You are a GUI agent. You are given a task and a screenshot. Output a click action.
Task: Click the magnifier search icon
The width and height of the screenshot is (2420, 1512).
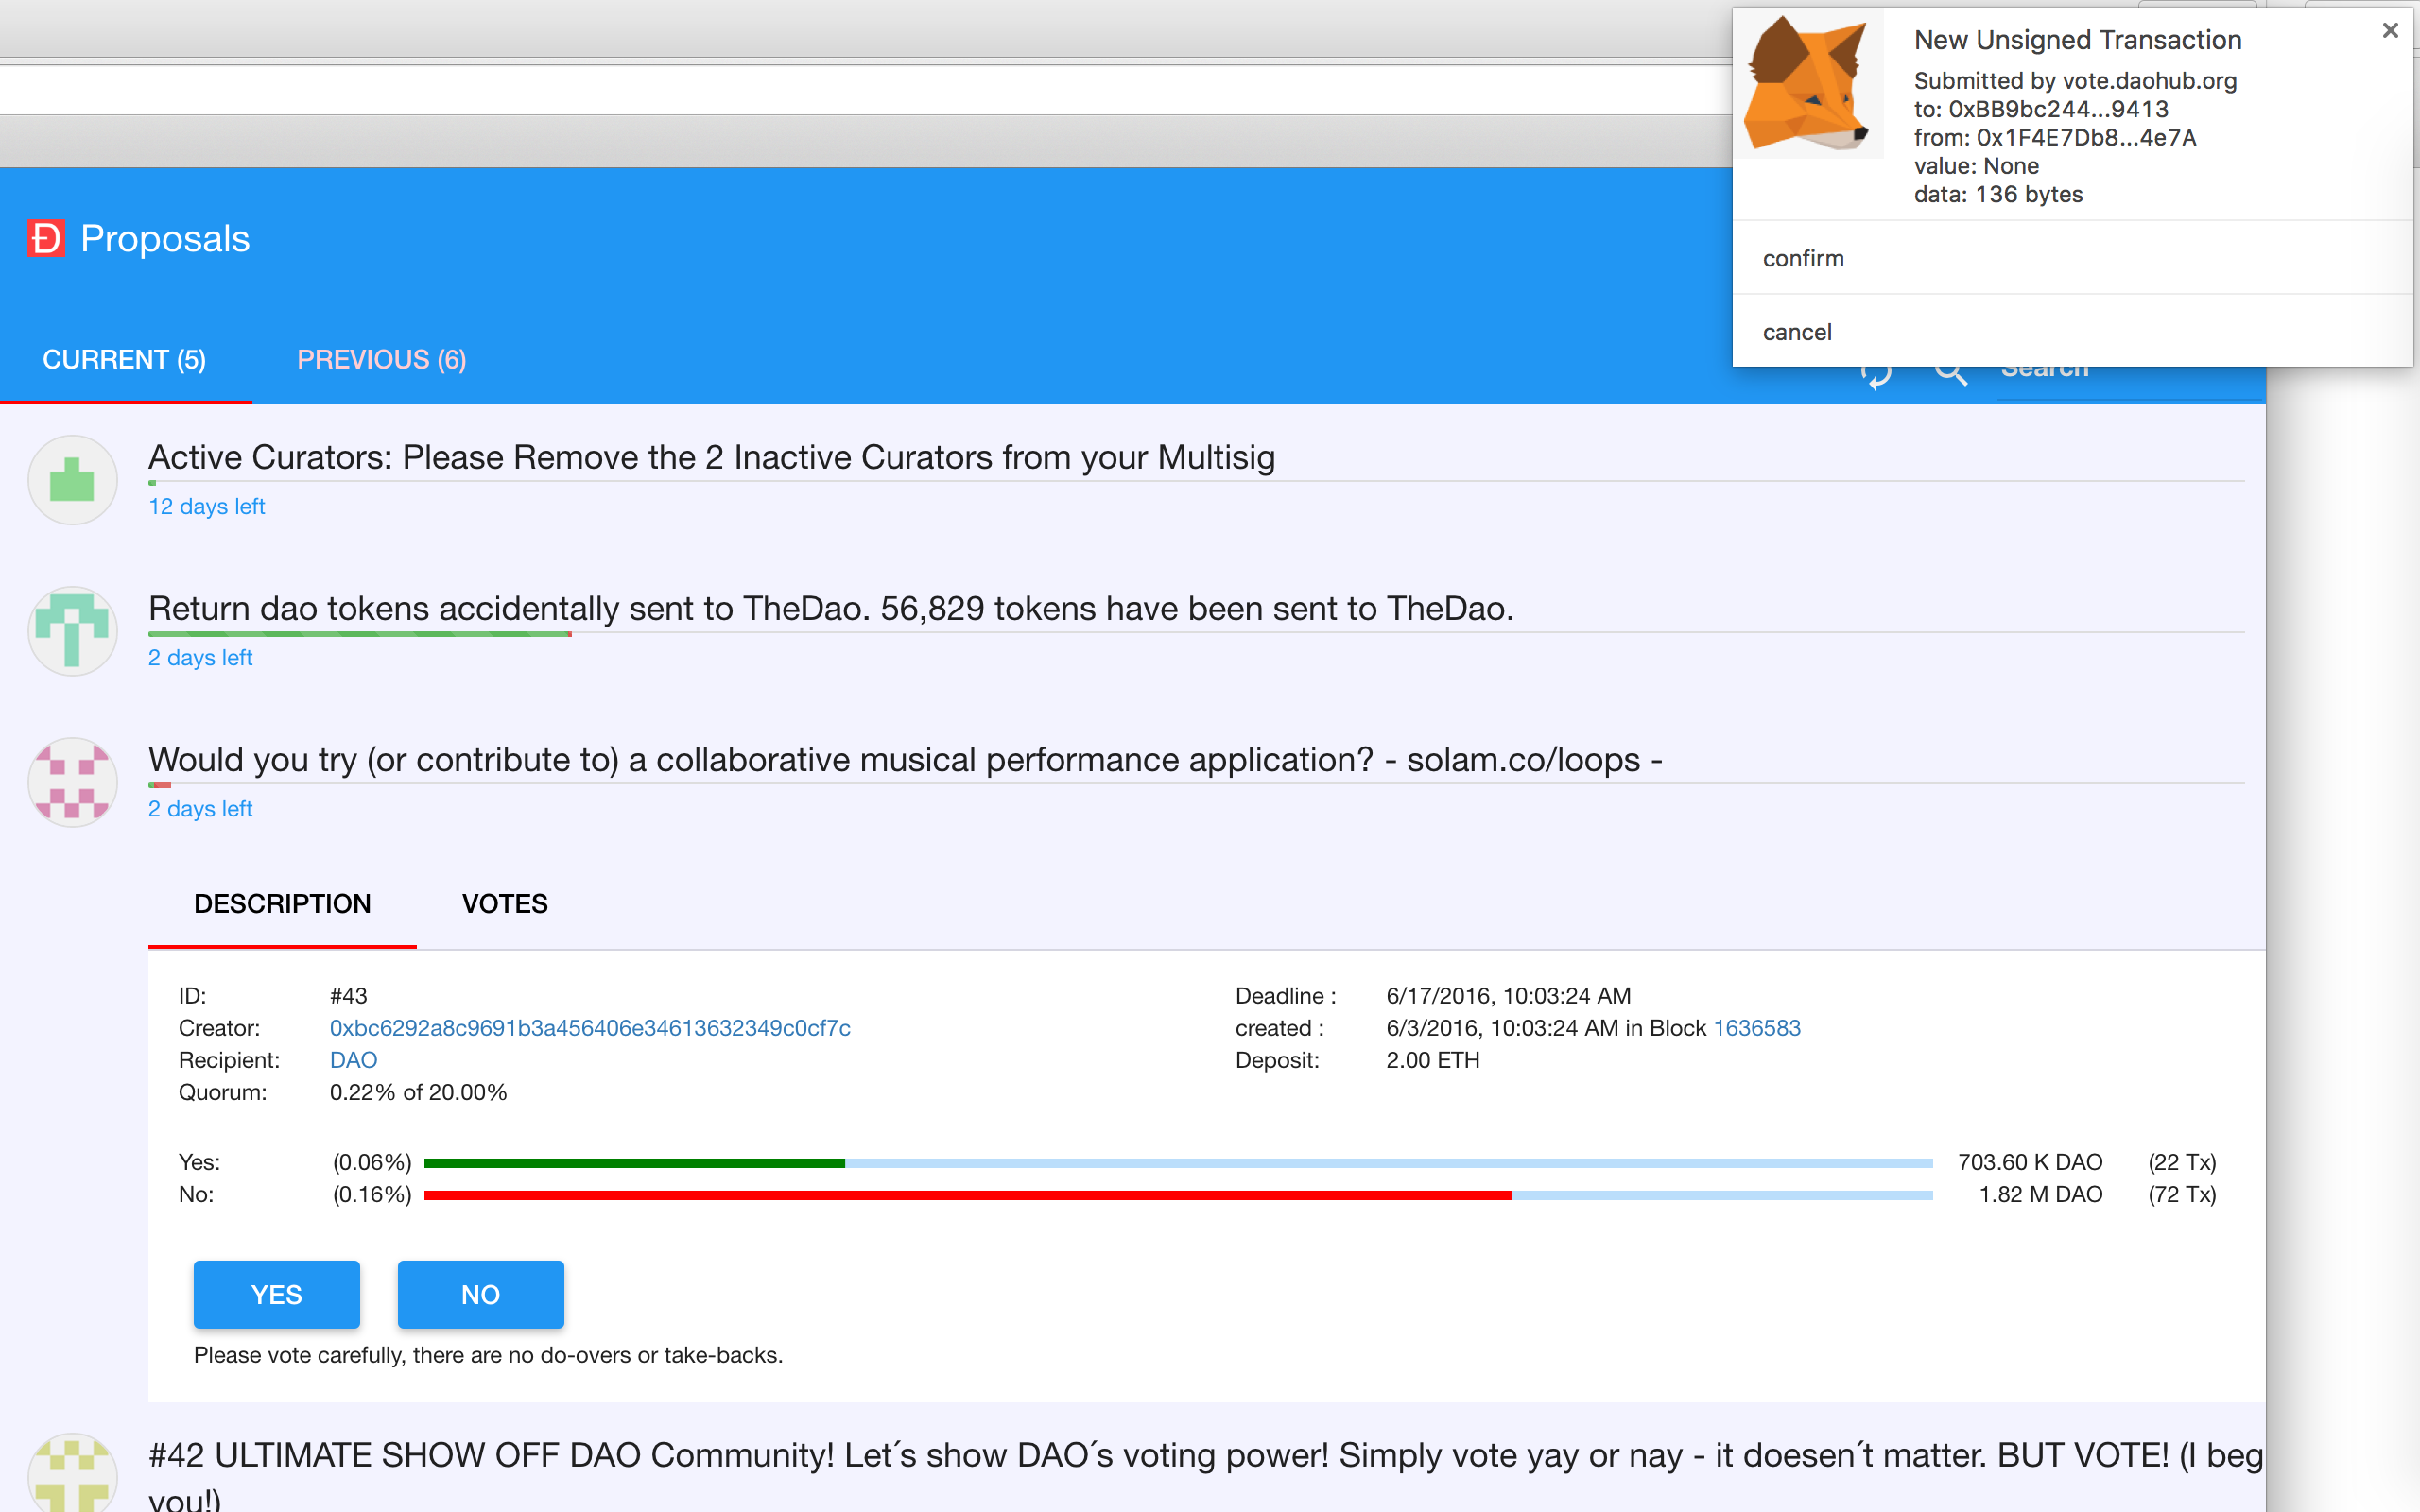[x=1950, y=372]
